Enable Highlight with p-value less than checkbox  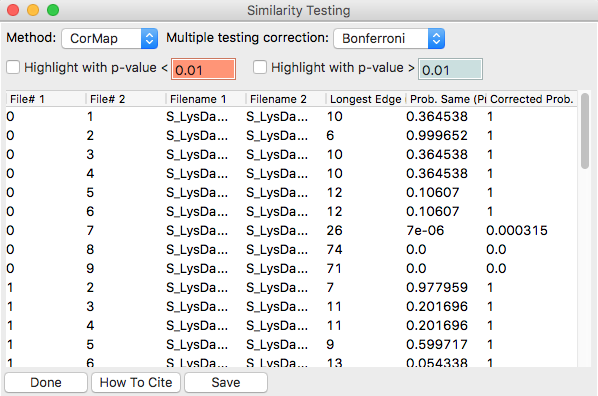pyautogui.click(x=13, y=68)
